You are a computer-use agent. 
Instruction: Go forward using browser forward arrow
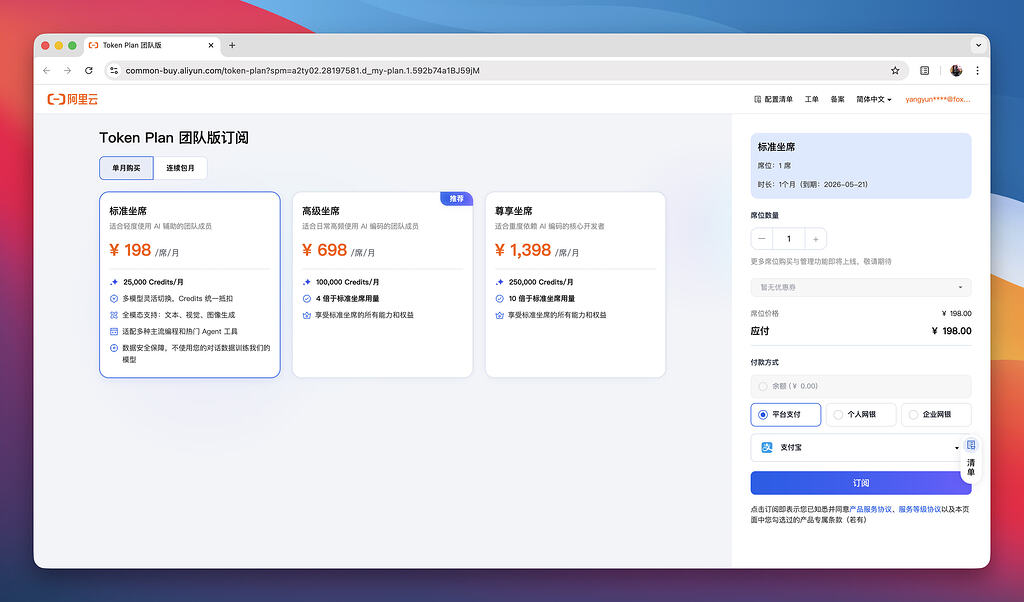(x=67, y=71)
